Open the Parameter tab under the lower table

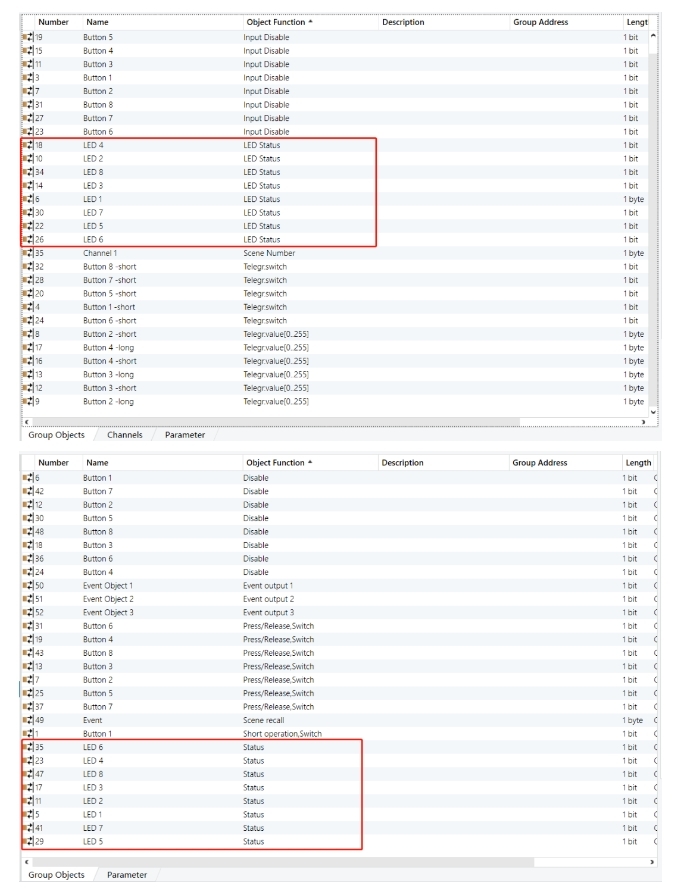127,875
